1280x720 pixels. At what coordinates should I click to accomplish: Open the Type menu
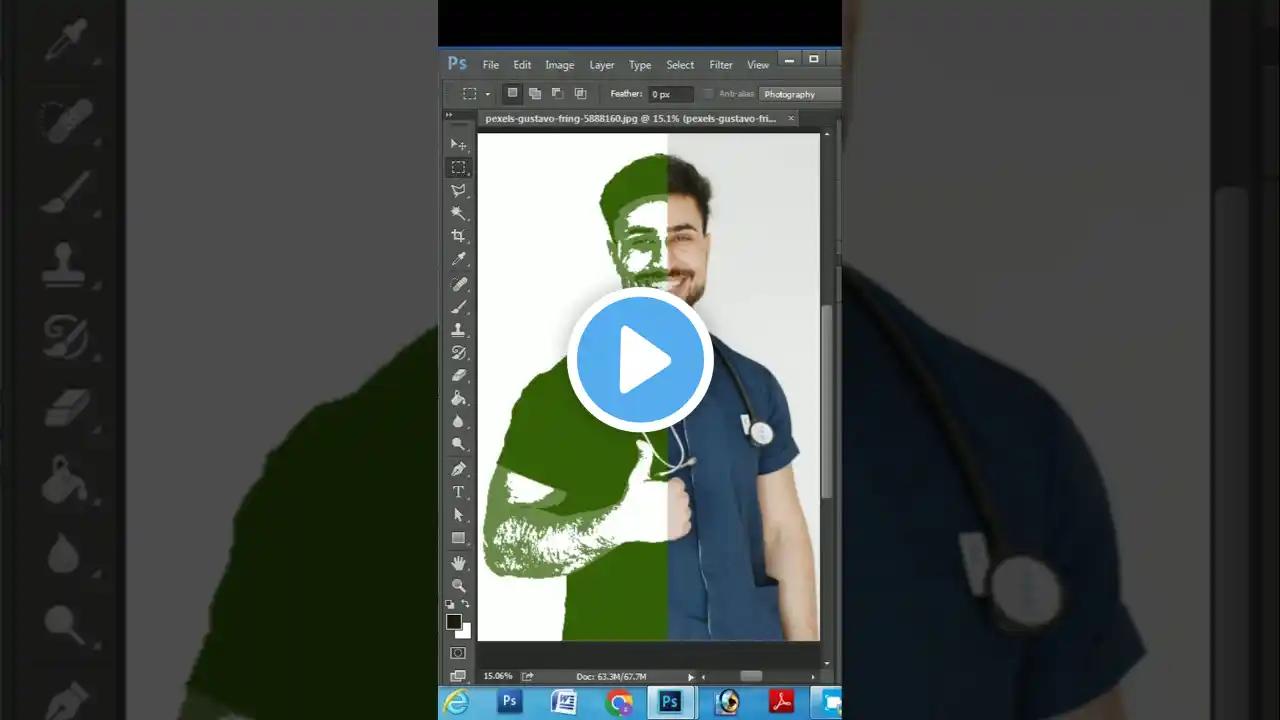640,65
